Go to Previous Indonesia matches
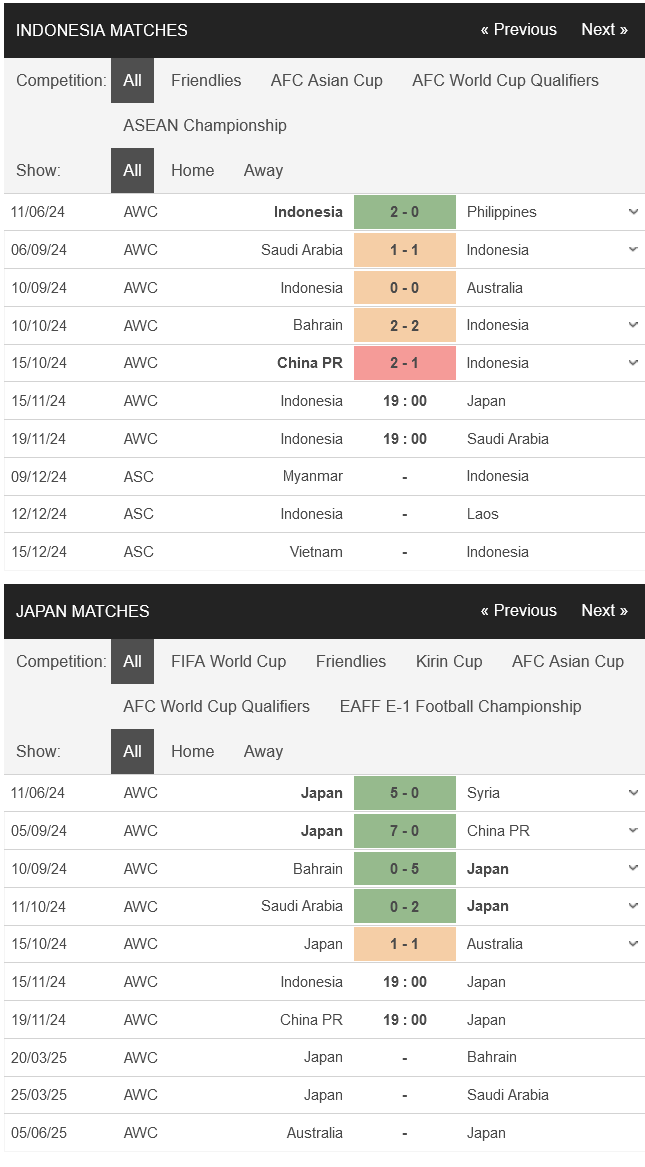Viewport: 645px width, 1167px height. click(518, 30)
